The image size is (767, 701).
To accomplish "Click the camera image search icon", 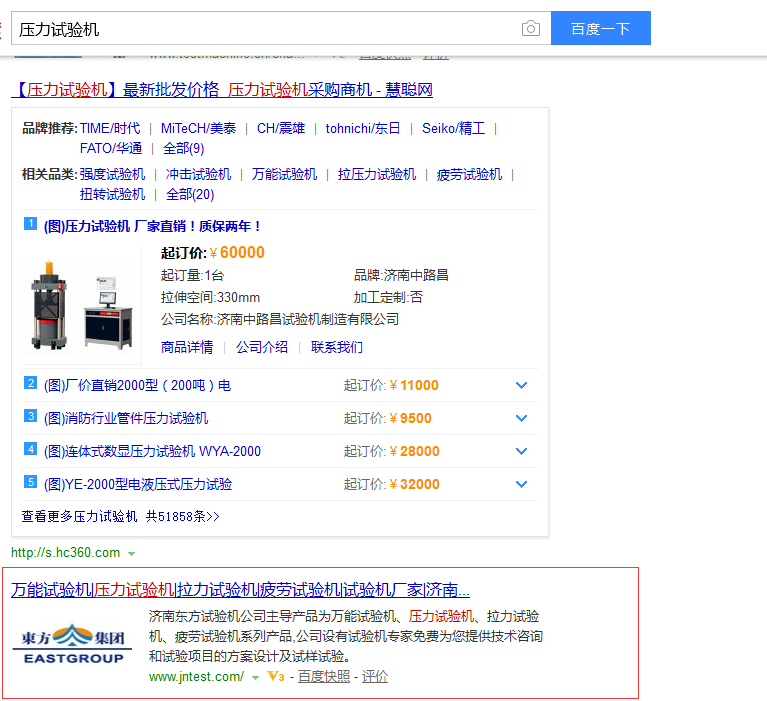I will point(531,29).
